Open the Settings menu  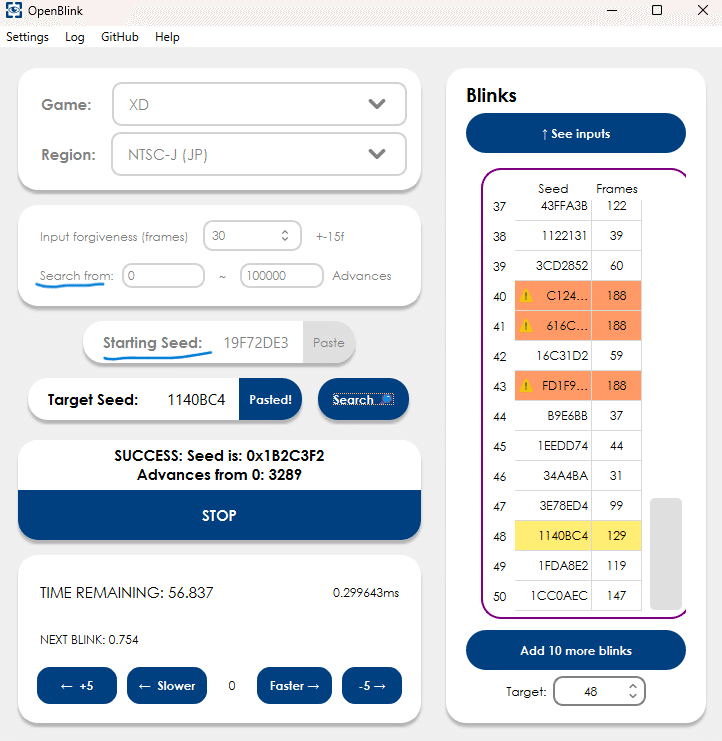[x=27, y=37]
